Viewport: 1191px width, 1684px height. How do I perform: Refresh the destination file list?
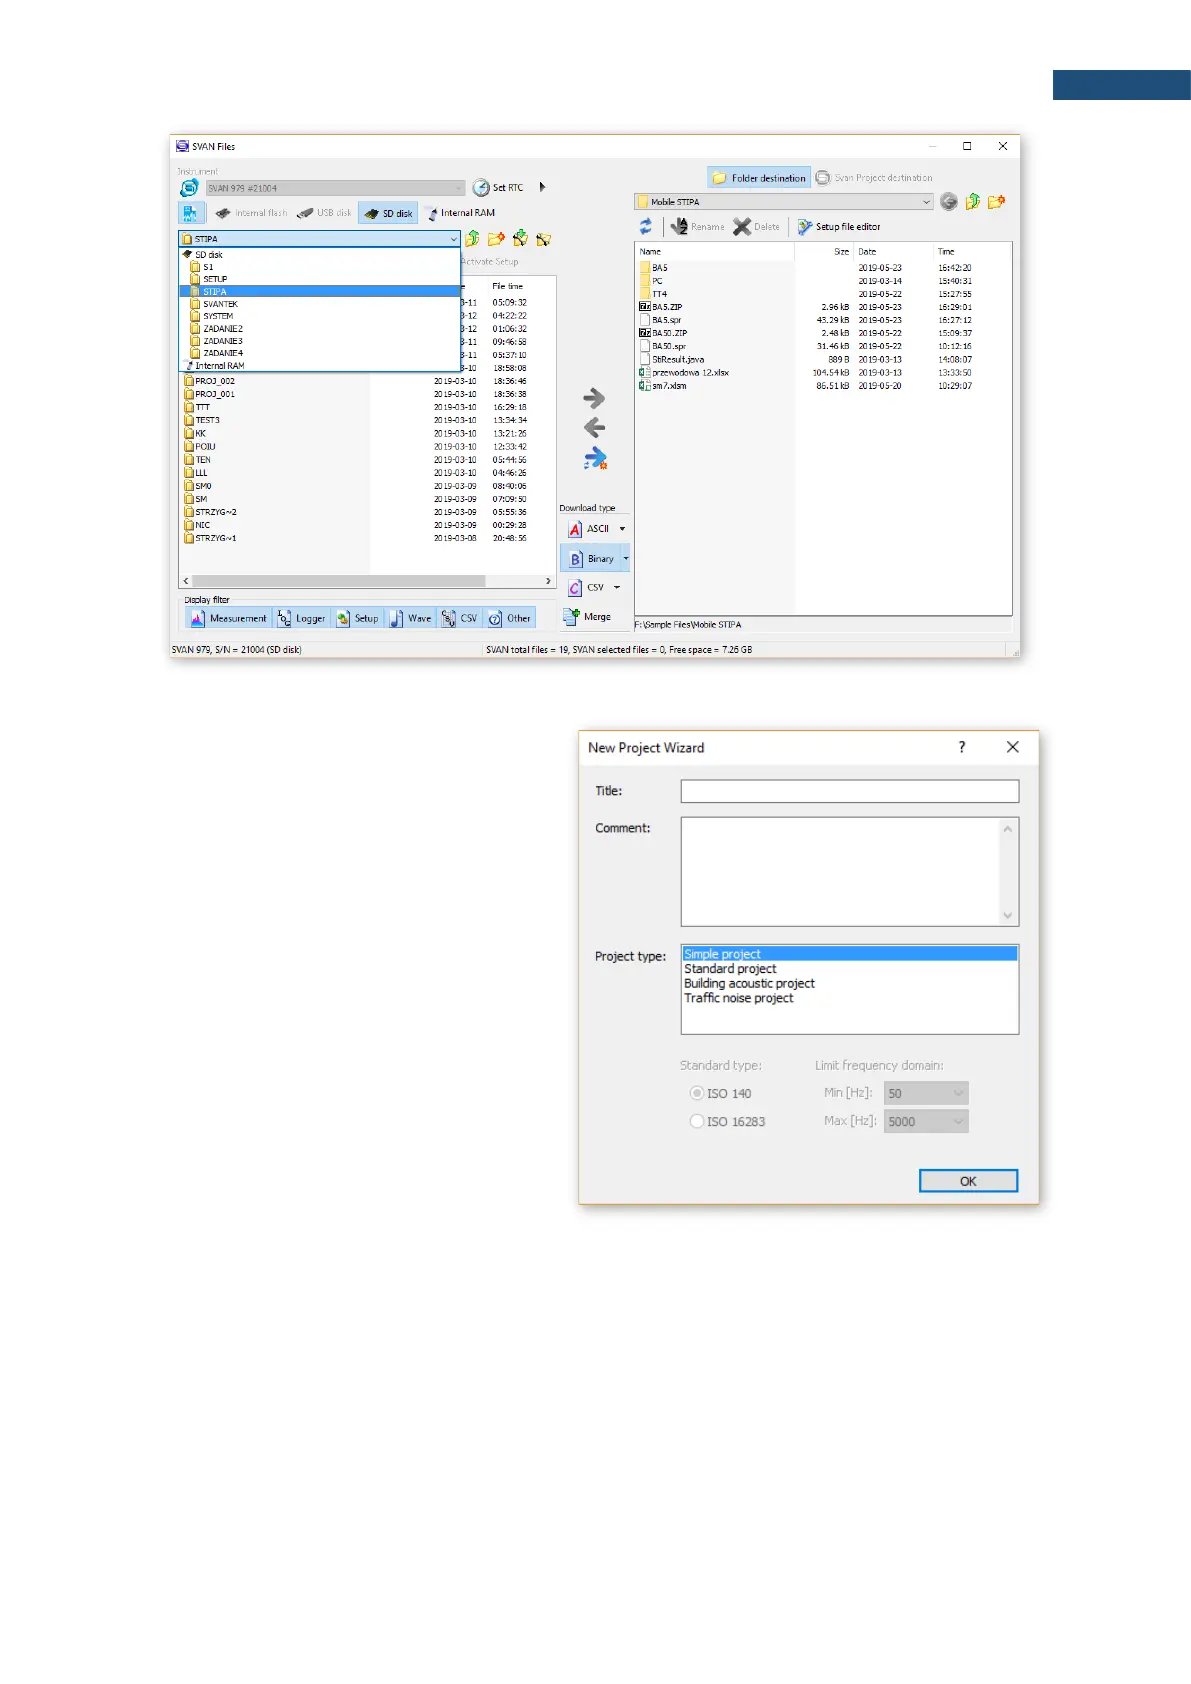pos(646,227)
